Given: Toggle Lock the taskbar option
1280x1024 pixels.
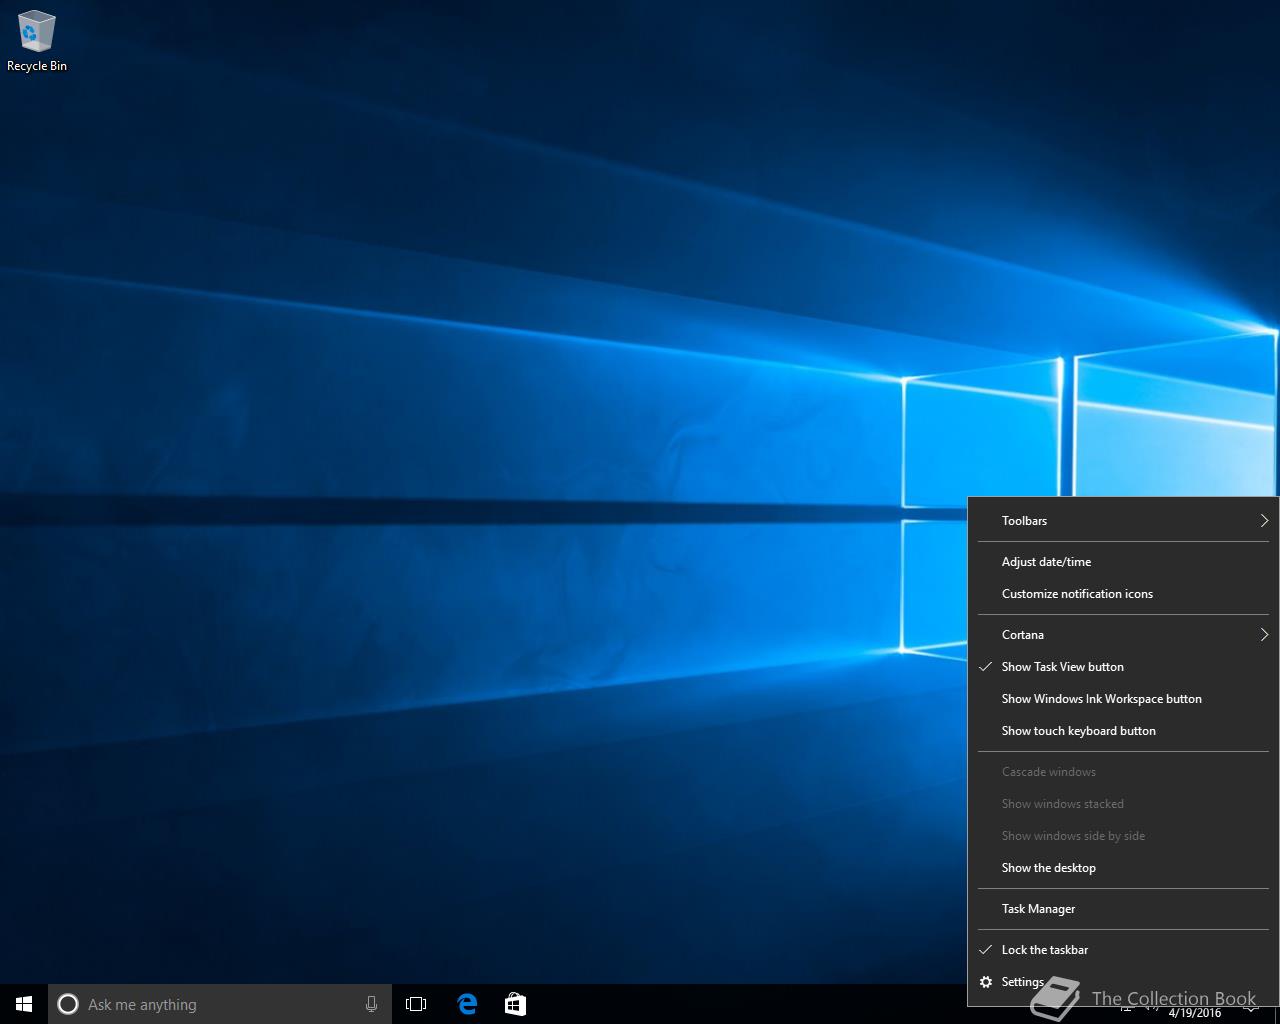Looking at the screenshot, I should tap(1123, 949).
